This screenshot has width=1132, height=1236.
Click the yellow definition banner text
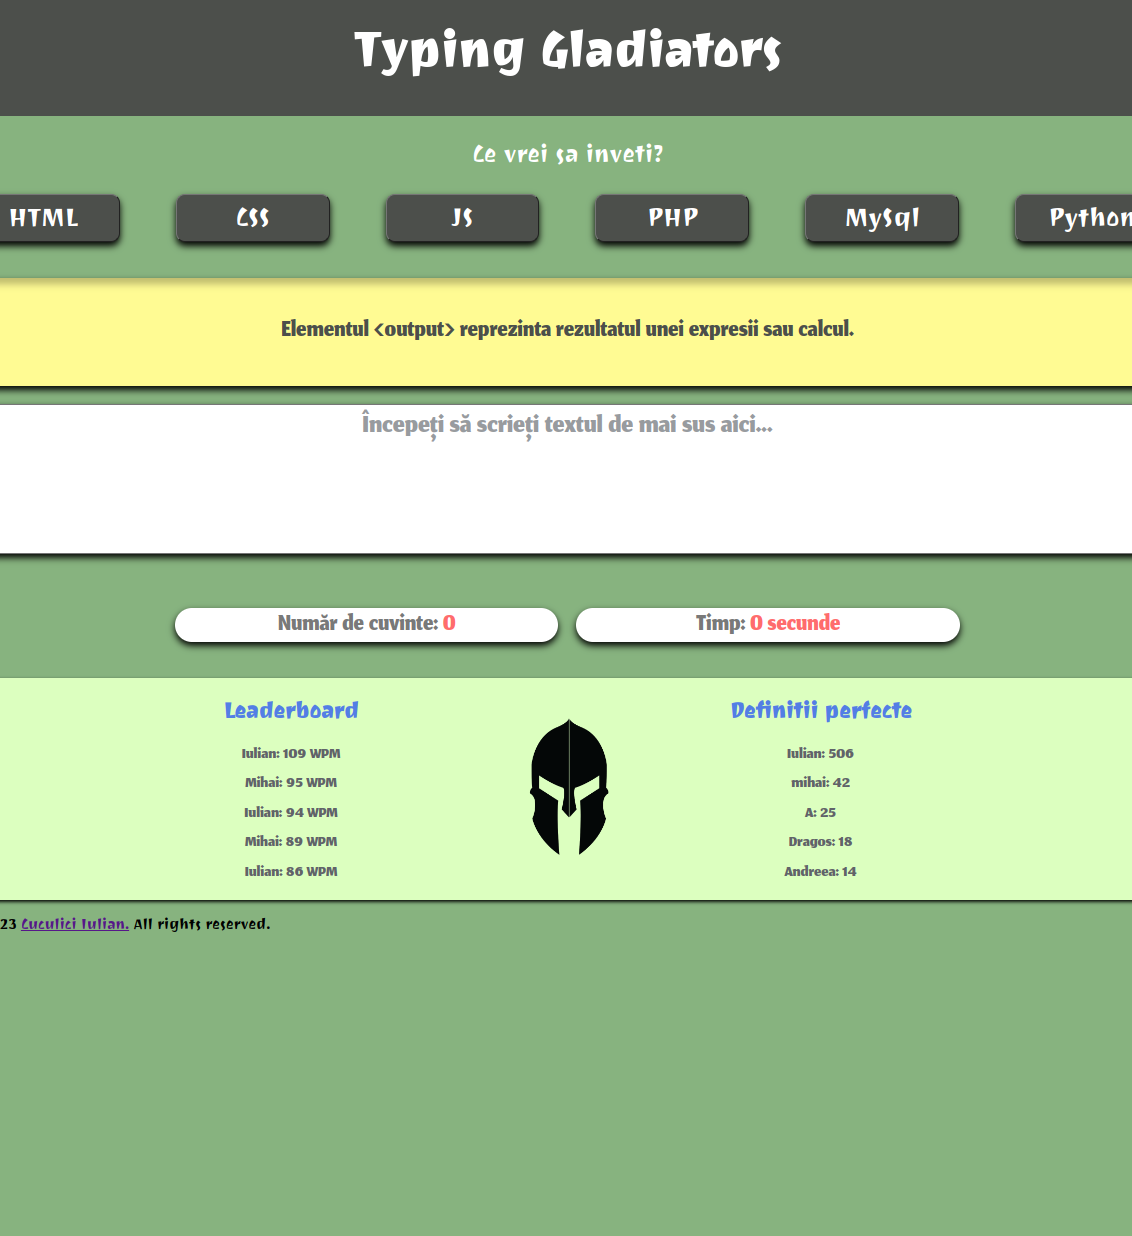(566, 328)
